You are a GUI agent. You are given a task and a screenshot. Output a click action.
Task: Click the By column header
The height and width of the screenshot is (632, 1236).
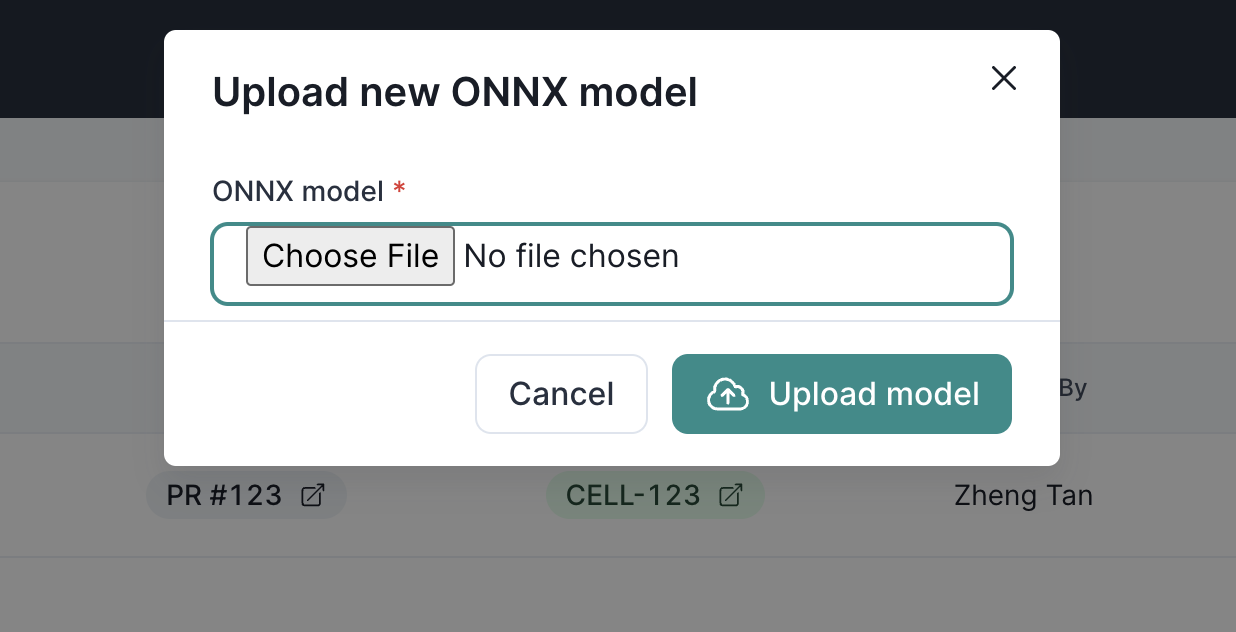(x=1075, y=388)
